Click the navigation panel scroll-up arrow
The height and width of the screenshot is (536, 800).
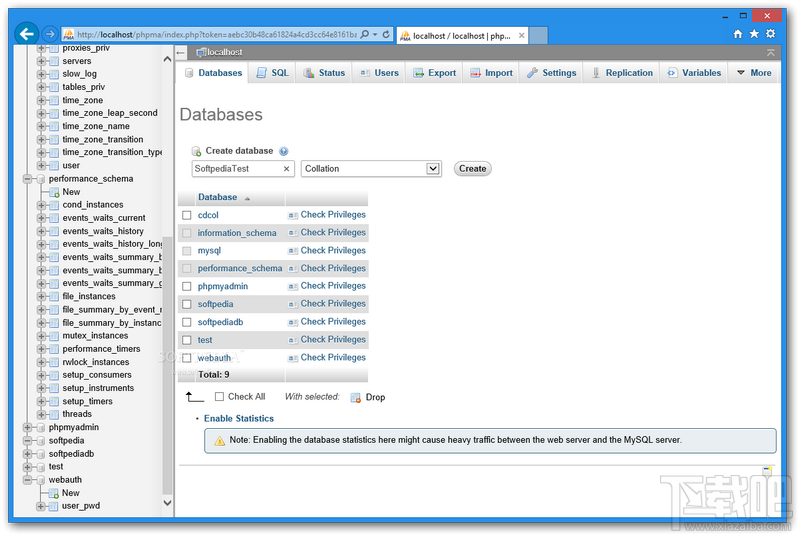coord(167,59)
